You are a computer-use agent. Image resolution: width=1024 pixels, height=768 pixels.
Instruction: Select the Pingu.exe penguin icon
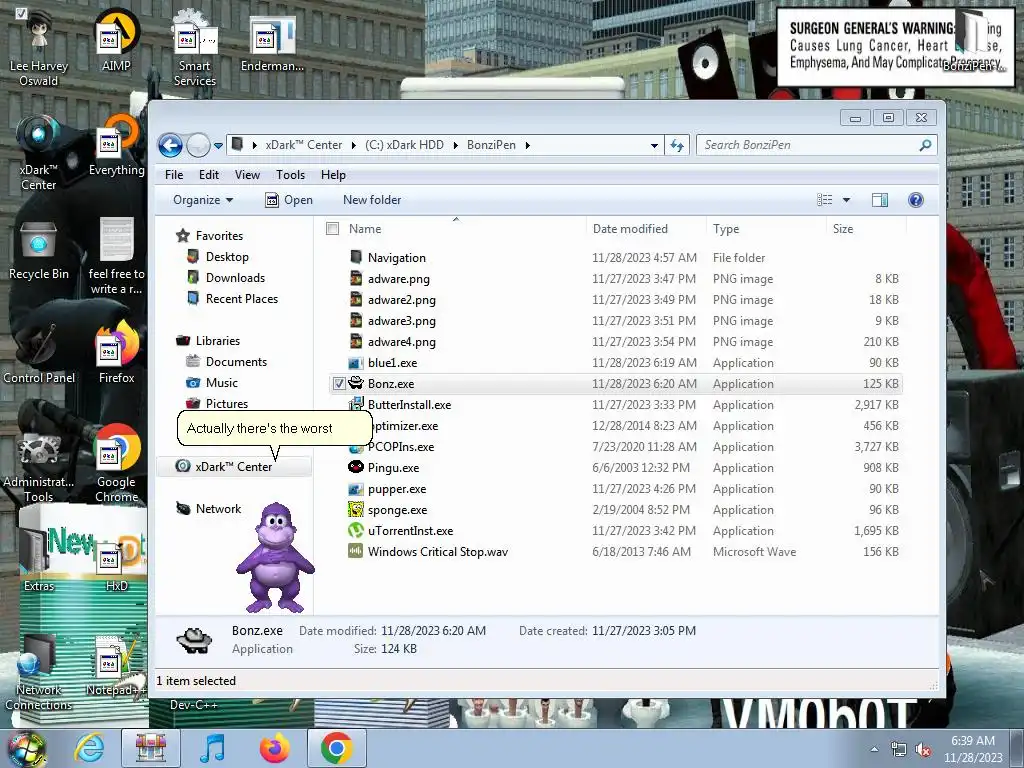pos(355,468)
